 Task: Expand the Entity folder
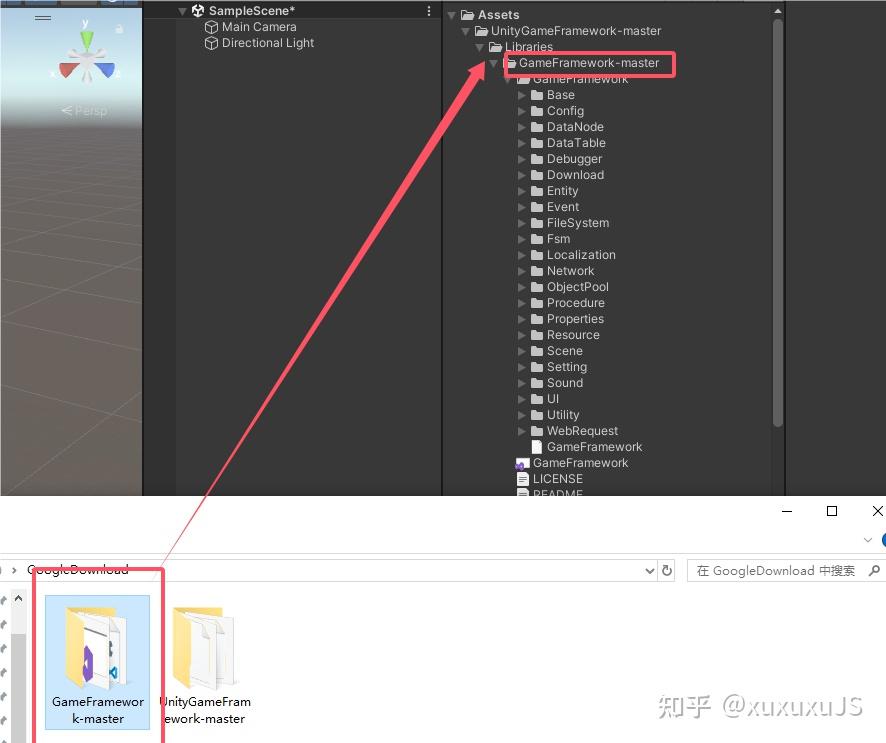pyautogui.click(x=521, y=191)
